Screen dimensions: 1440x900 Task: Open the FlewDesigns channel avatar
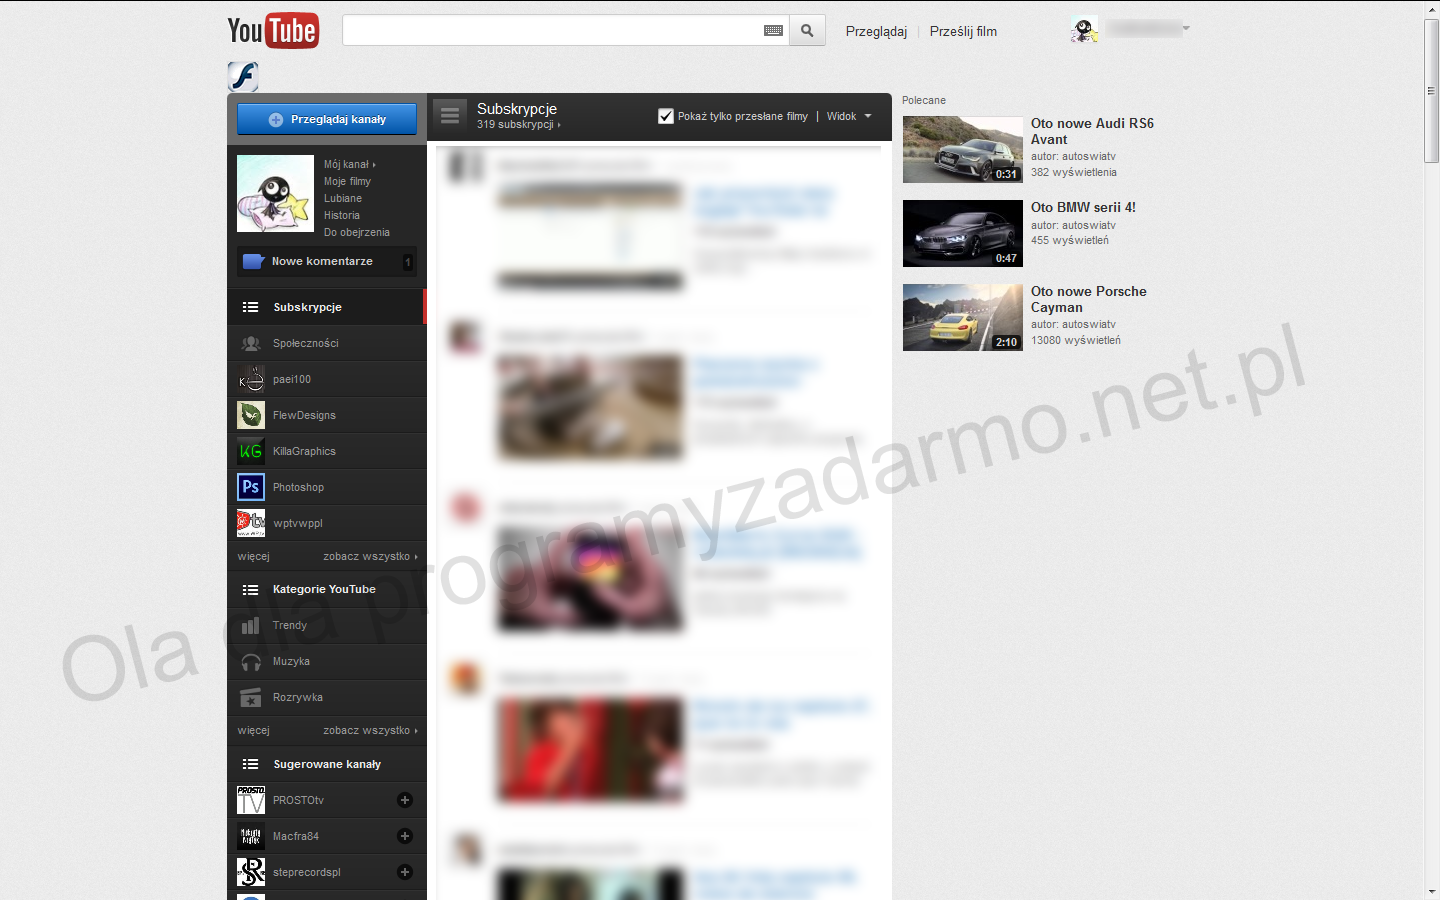click(251, 415)
